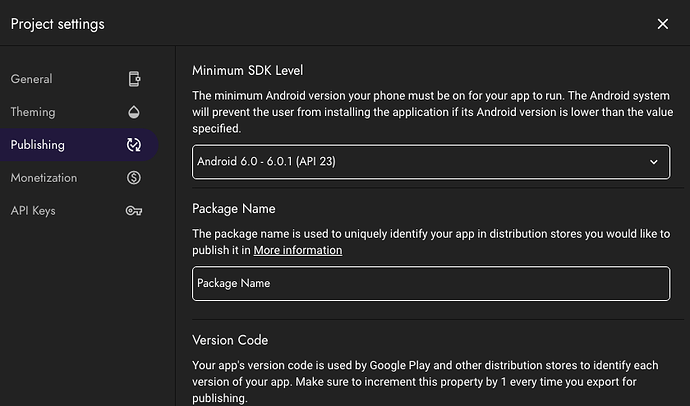Follow the More information link

[297, 250]
